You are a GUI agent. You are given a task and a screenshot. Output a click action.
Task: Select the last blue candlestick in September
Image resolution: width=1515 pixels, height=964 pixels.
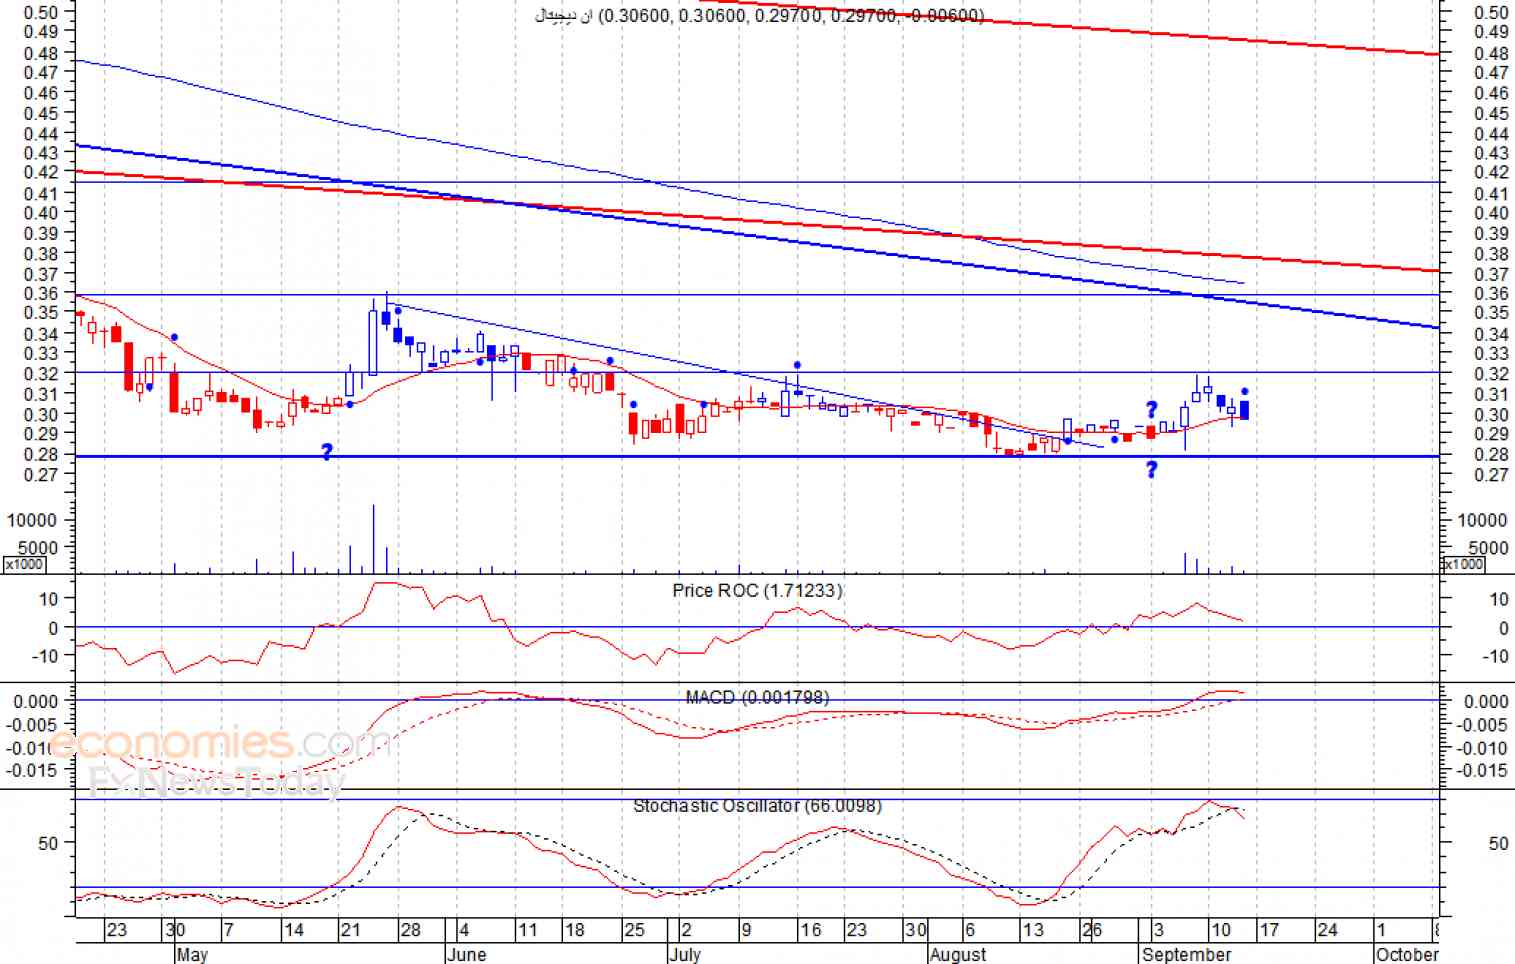pos(1244,410)
